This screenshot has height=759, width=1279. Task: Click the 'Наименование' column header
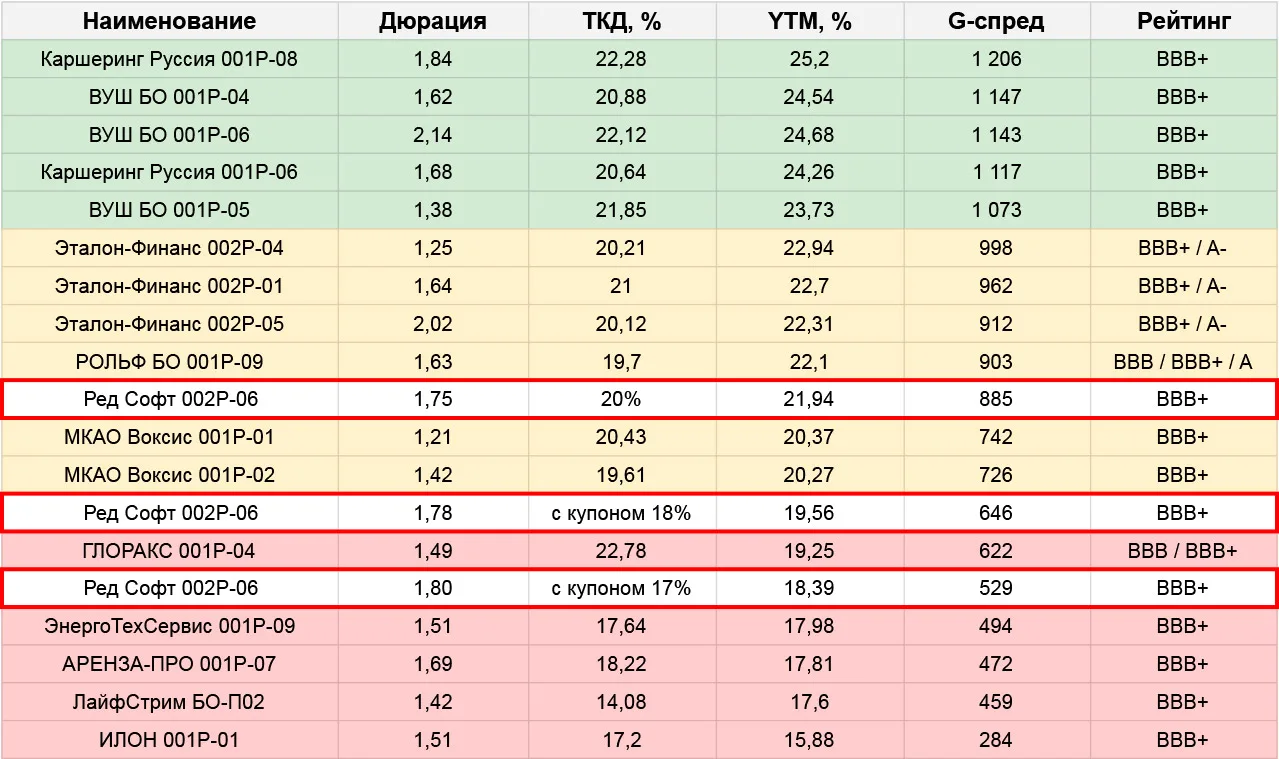(169, 21)
